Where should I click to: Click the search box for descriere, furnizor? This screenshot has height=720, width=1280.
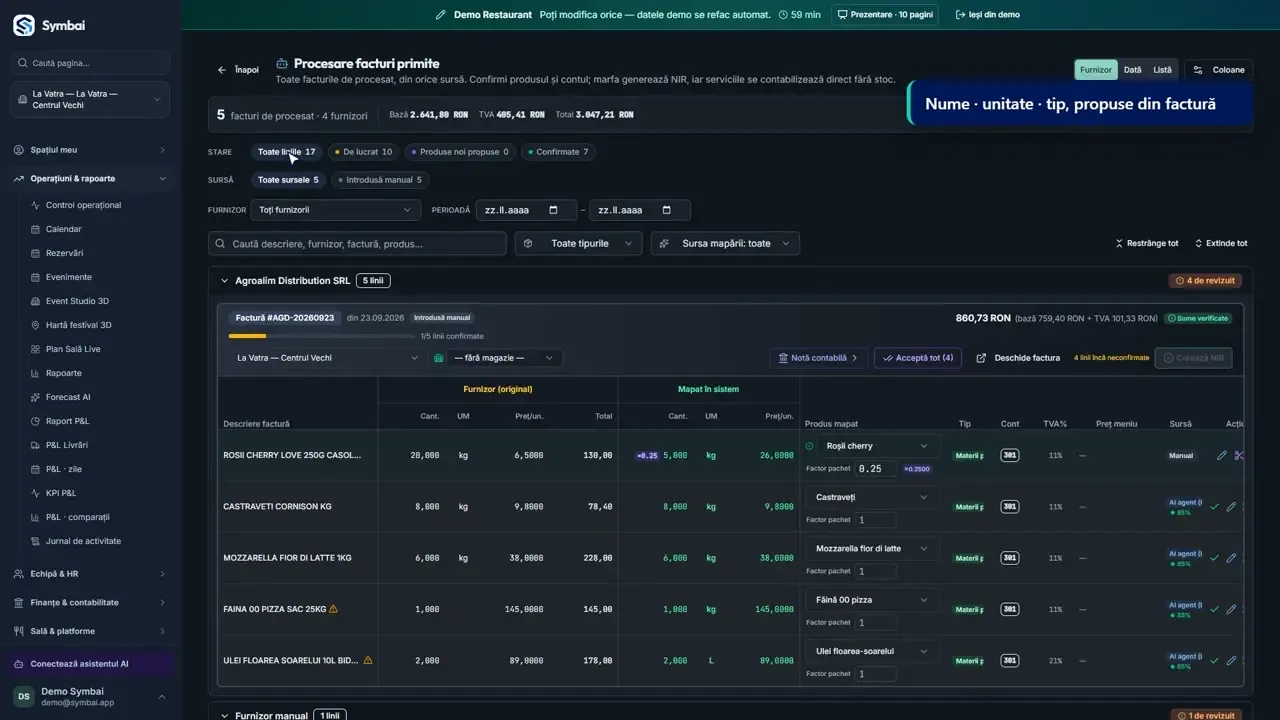[x=358, y=243]
